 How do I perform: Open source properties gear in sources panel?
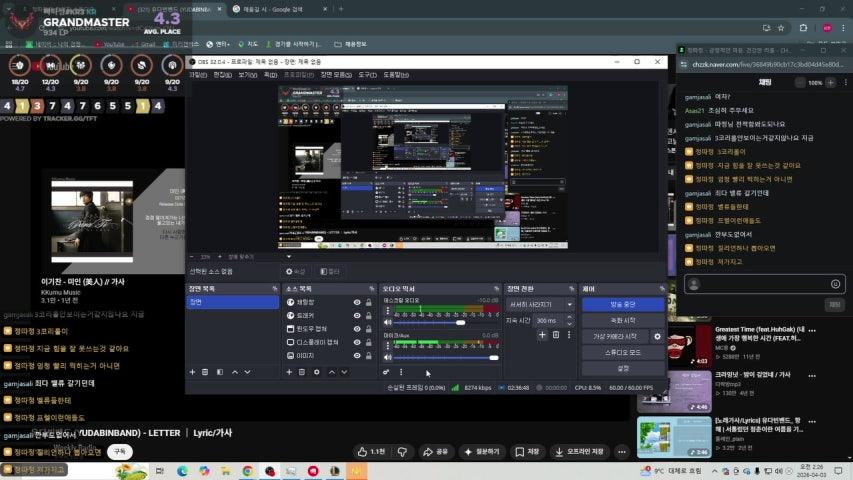pos(316,372)
